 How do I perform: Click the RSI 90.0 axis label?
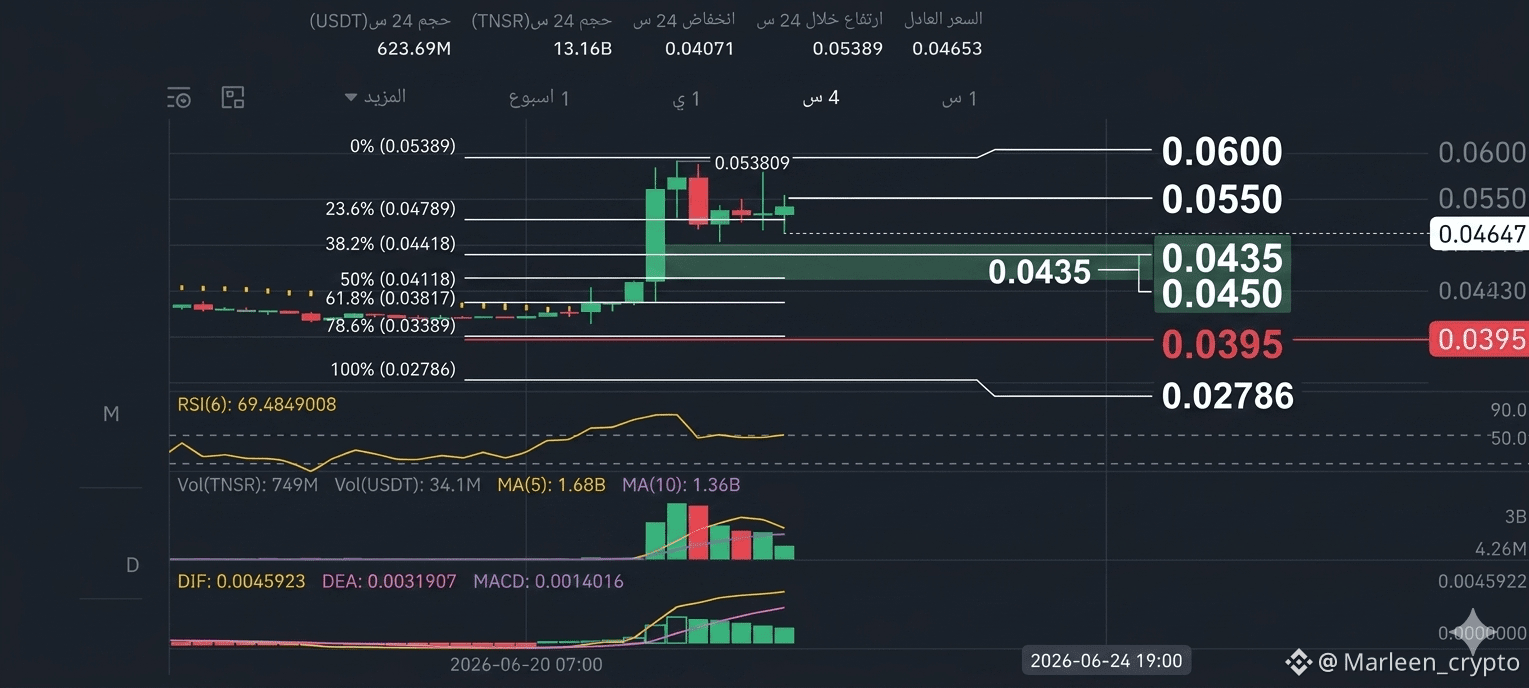(x=1508, y=410)
